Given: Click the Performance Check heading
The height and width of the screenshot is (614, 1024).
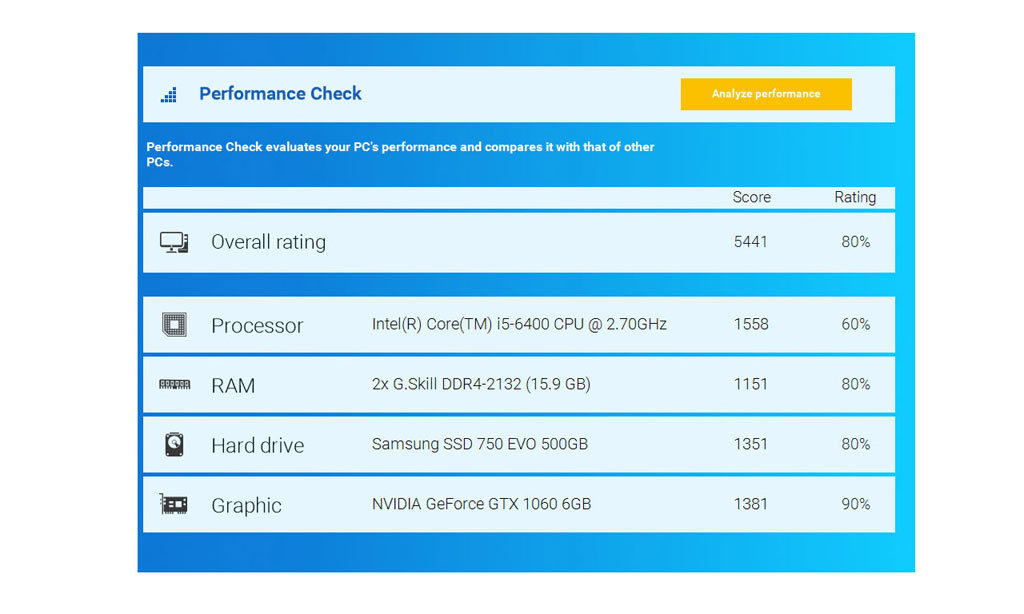Looking at the screenshot, I should tap(280, 94).
